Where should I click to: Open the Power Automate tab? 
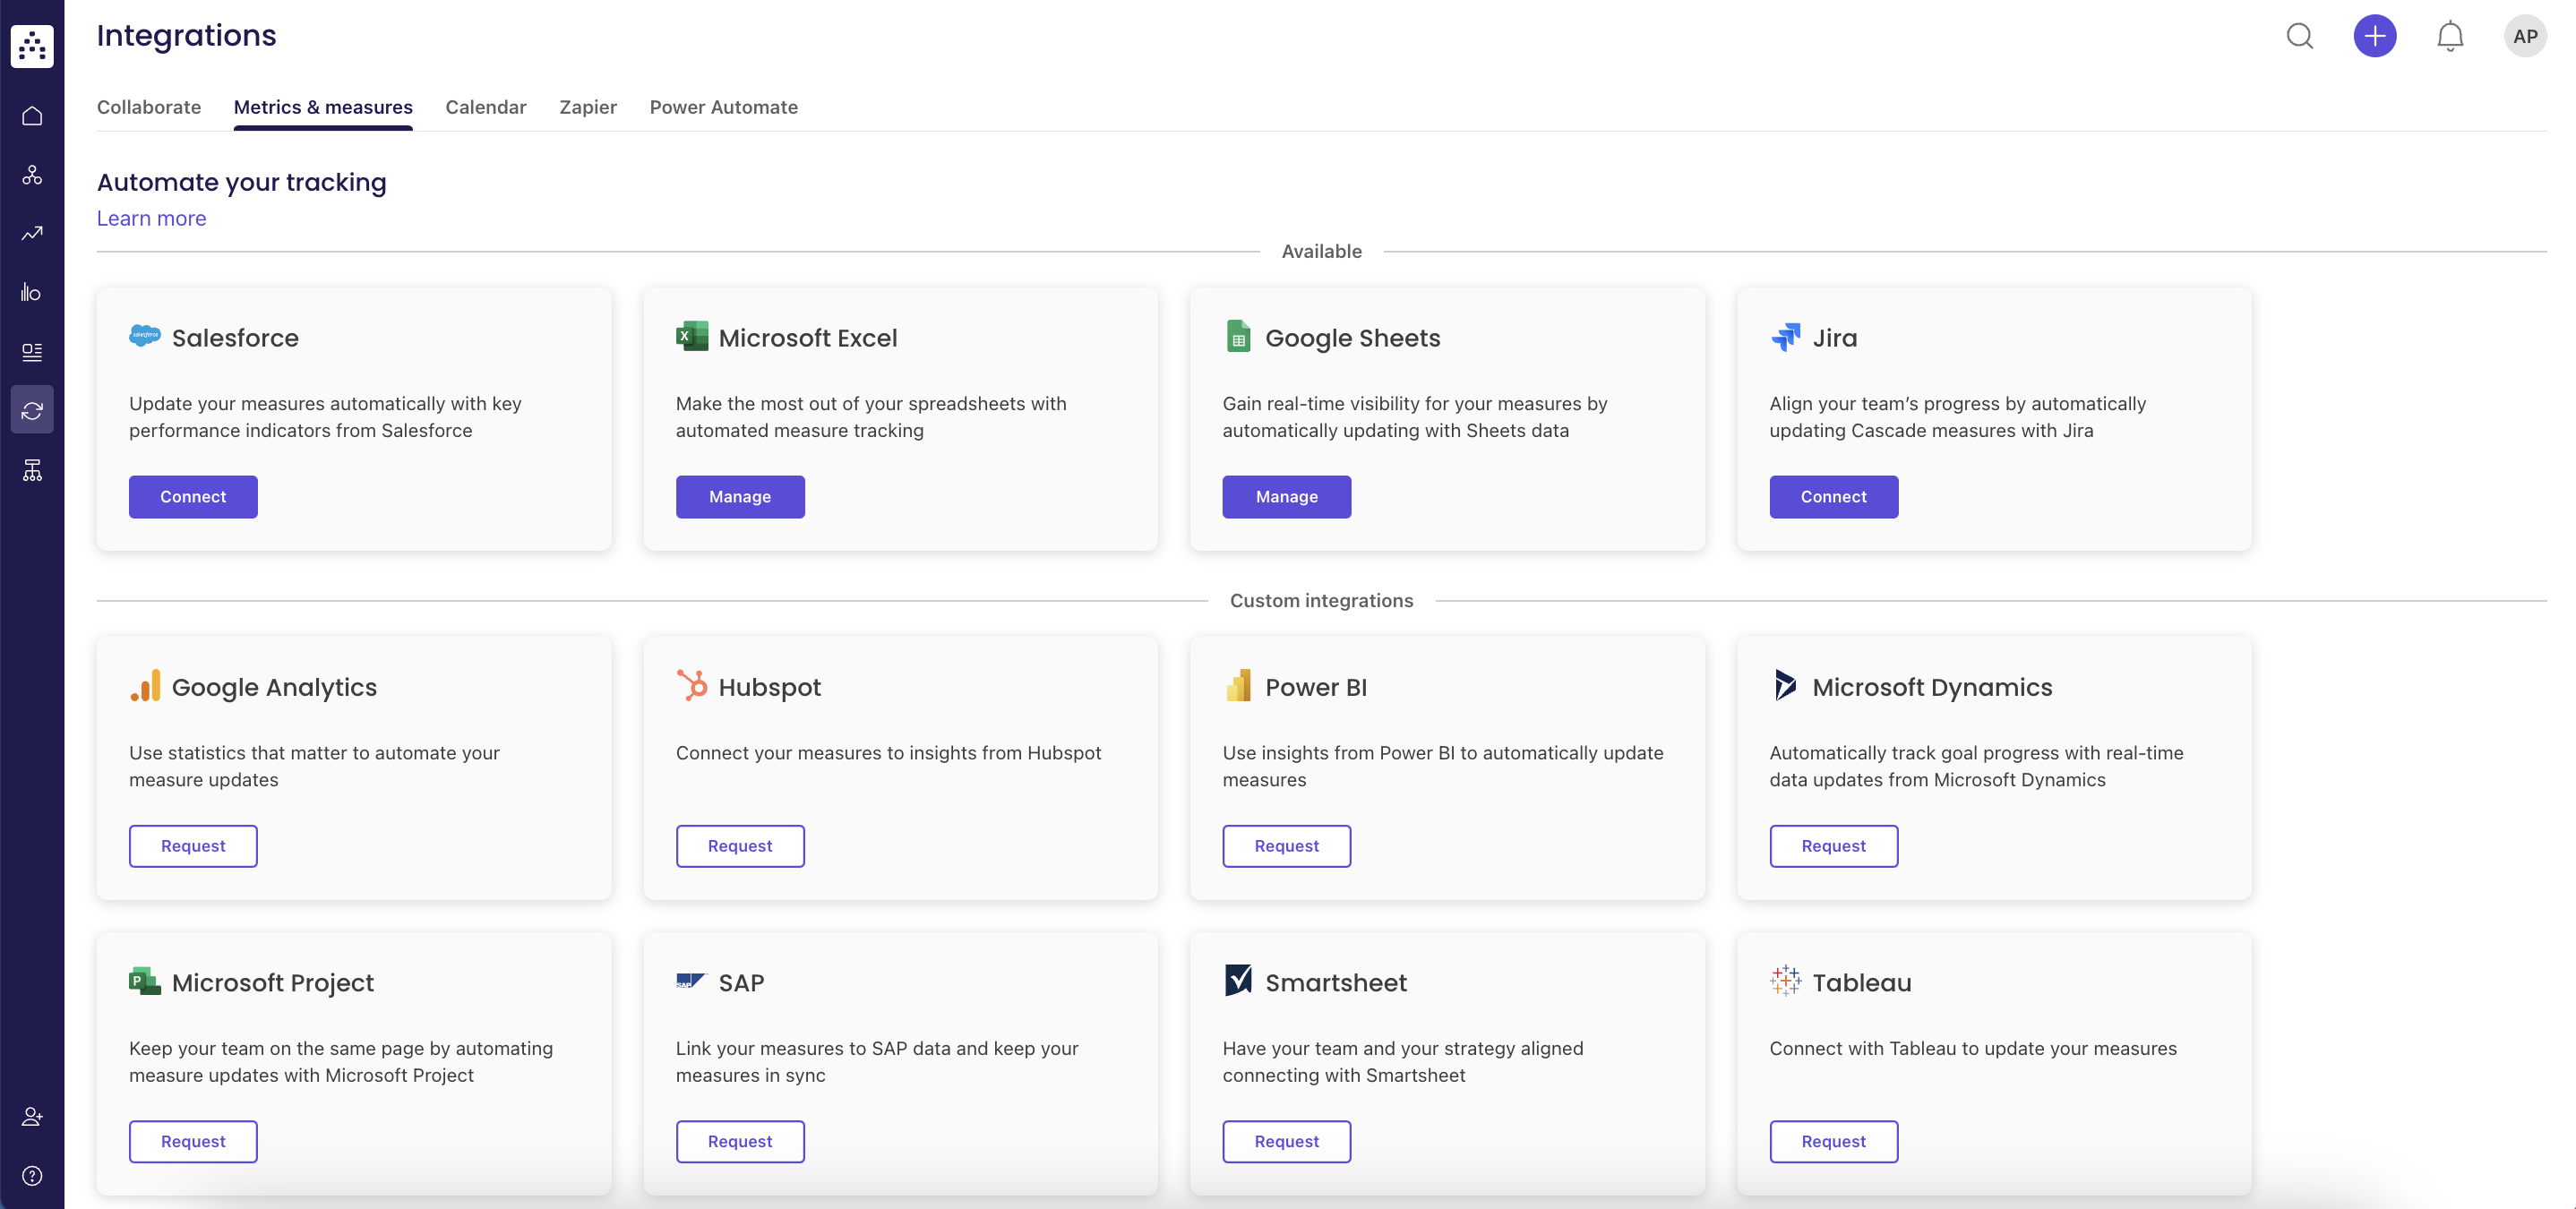tap(723, 107)
